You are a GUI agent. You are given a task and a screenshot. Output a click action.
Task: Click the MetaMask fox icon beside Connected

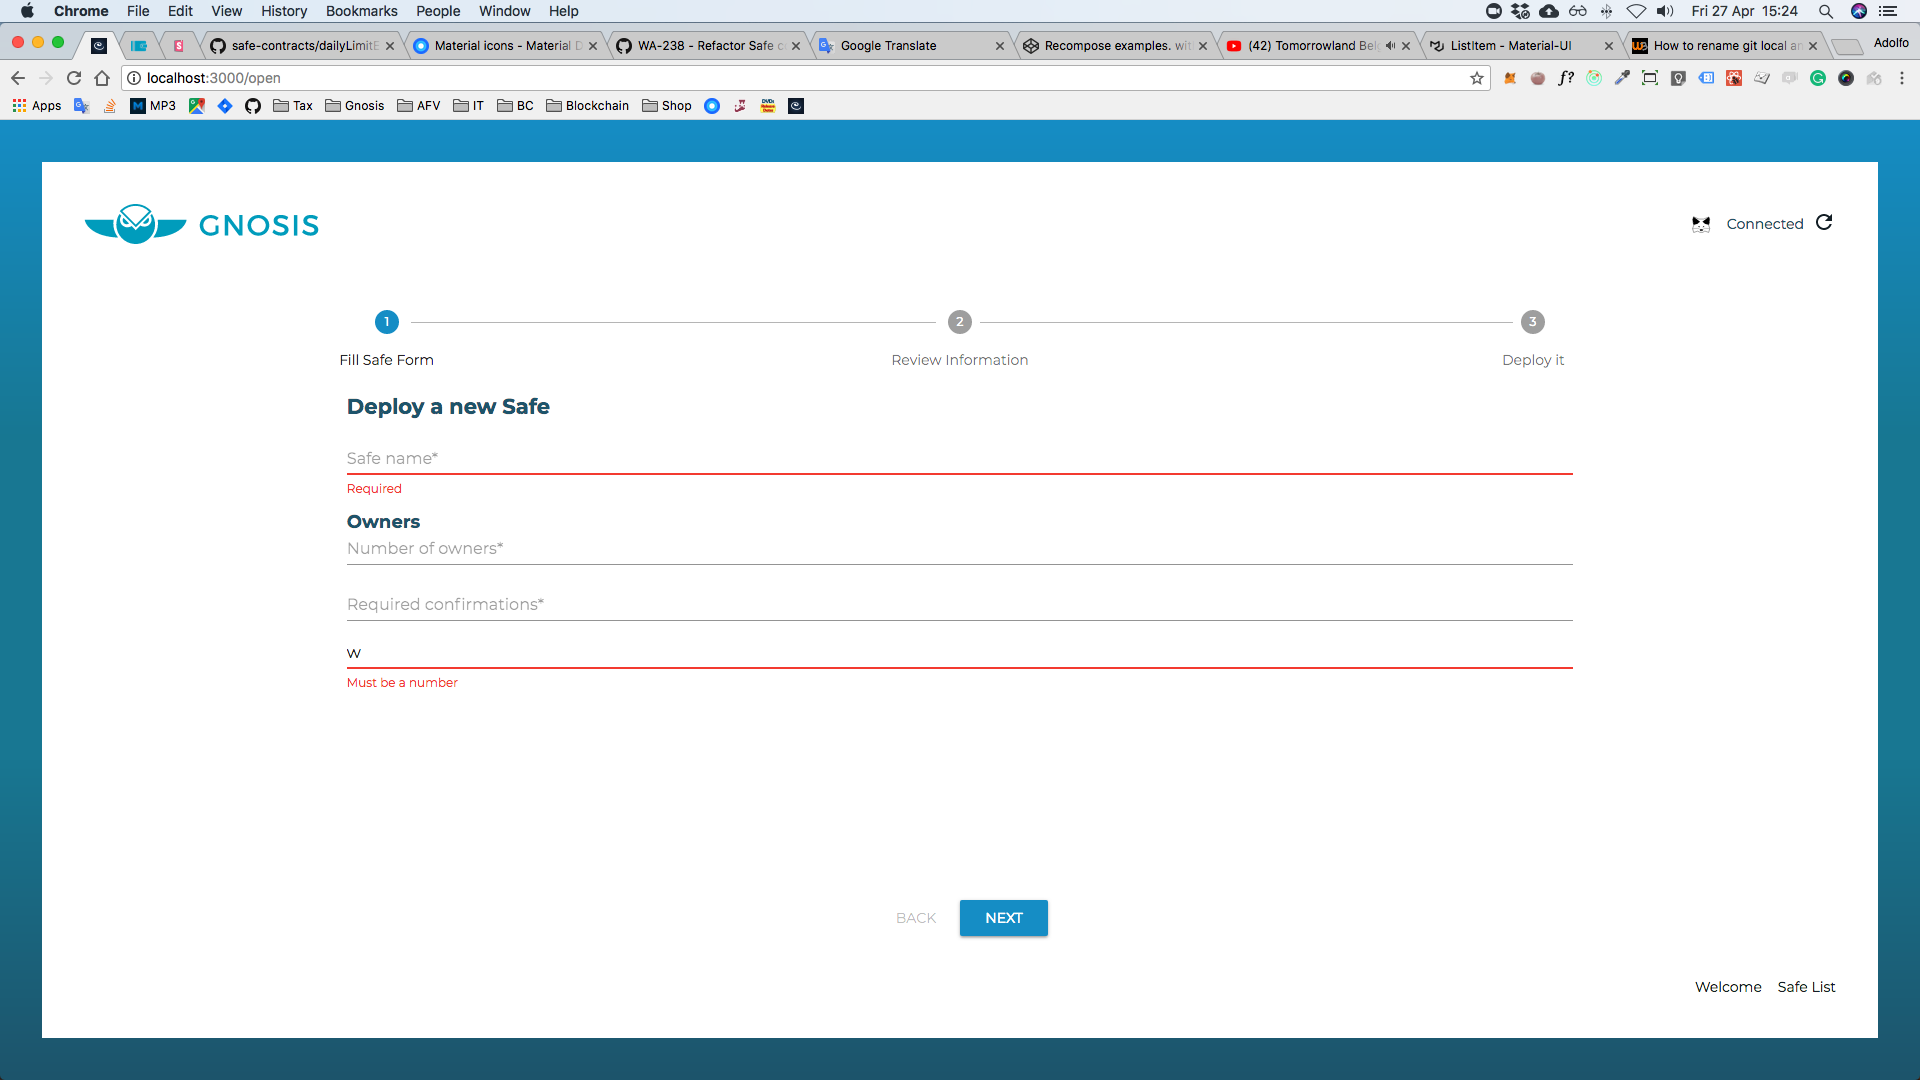pos(1701,224)
